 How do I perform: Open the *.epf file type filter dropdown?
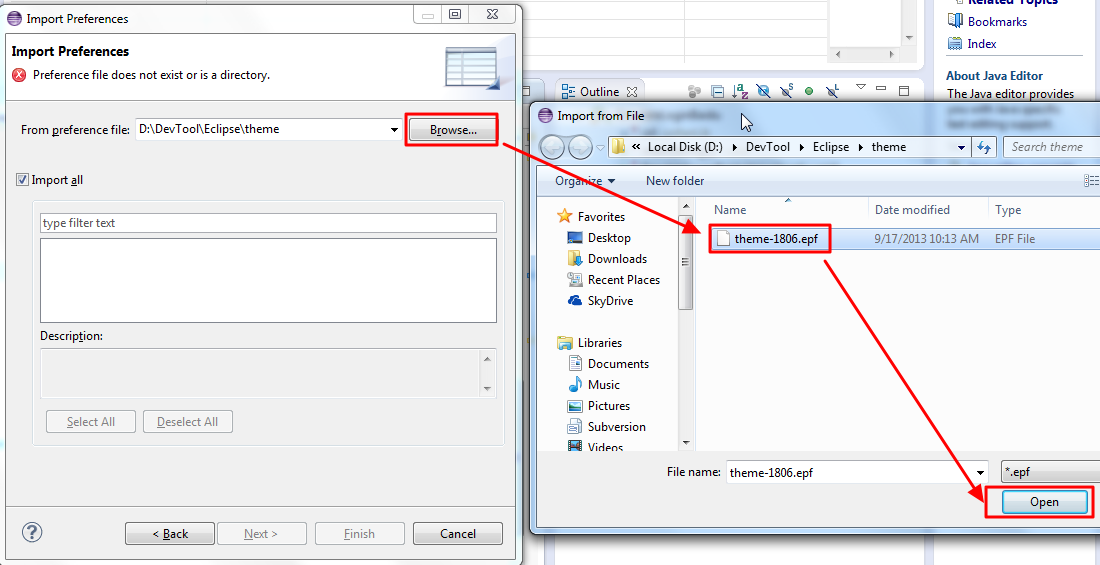click(x=1050, y=472)
